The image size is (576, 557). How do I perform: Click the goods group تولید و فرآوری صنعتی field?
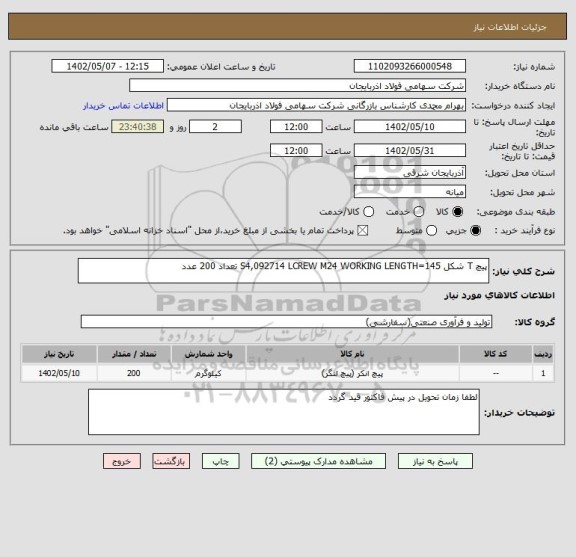click(x=286, y=322)
